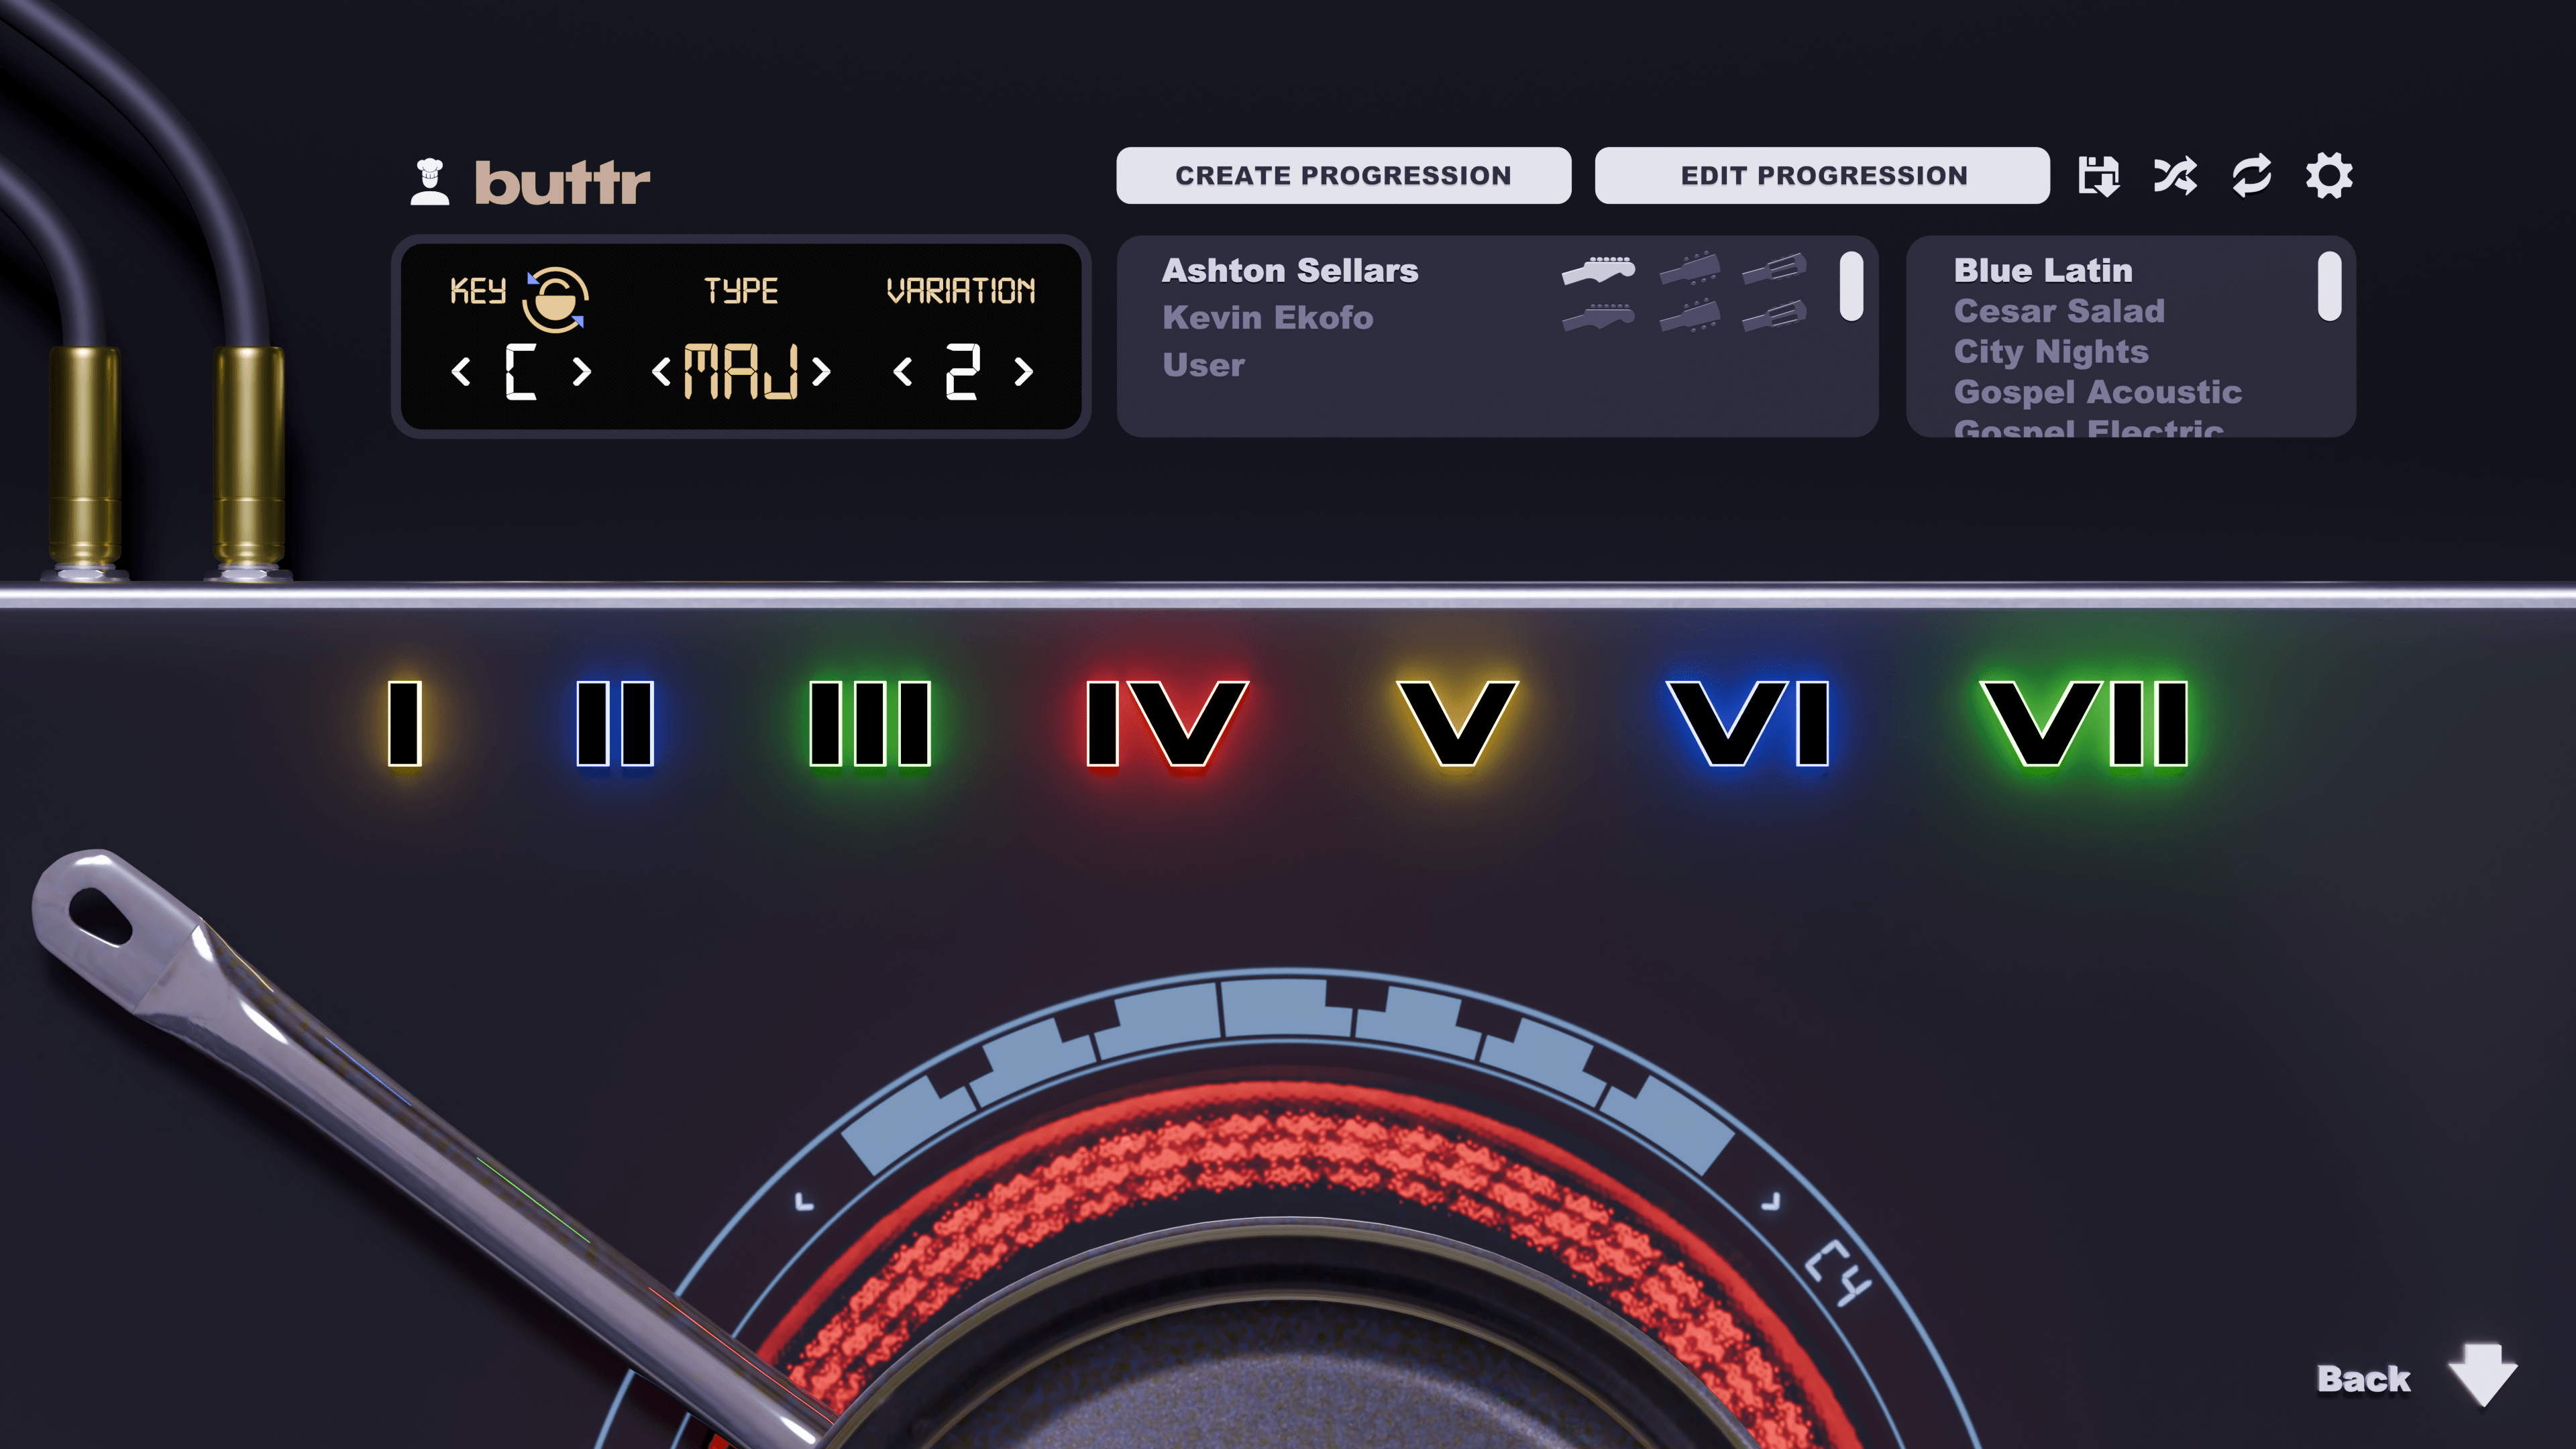Toggle the green VII chord numeral
Viewport: 2576px width, 1449px height.
[2084, 723]
